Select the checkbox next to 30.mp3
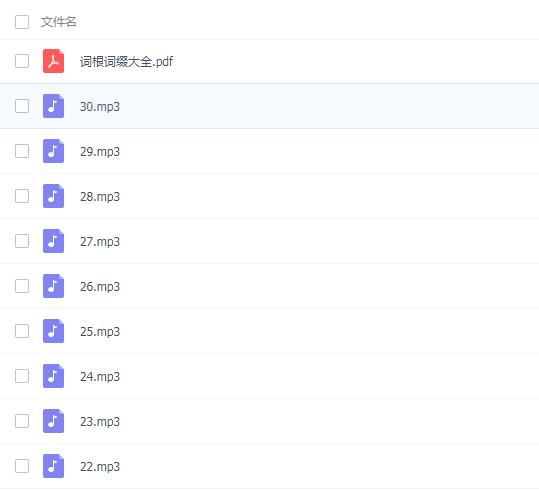539x491 pixels. (22, 106)
